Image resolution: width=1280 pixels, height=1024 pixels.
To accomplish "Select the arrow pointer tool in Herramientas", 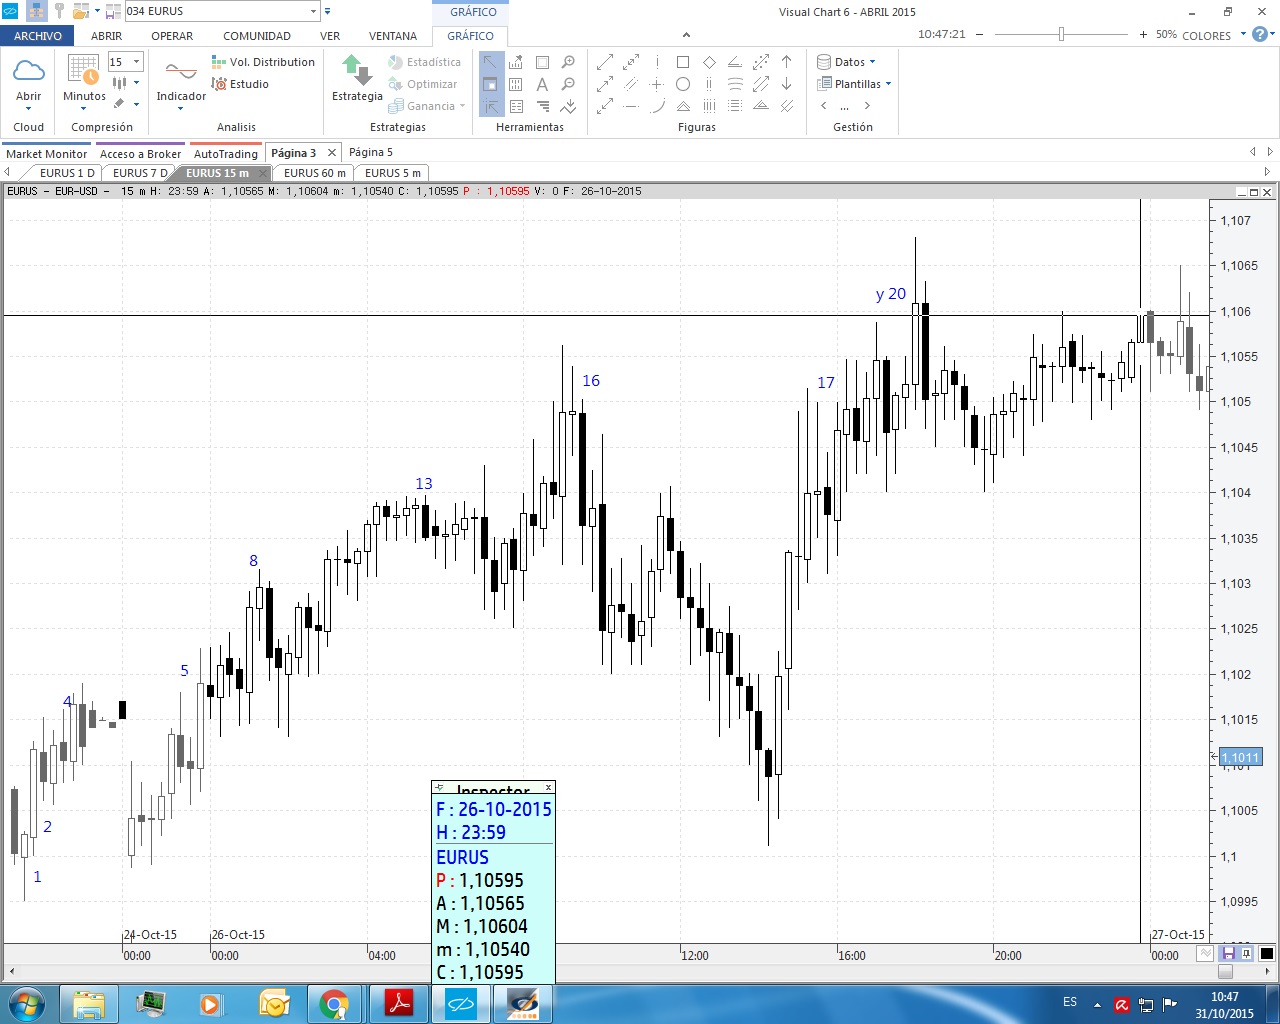I will tap(490, 62).
